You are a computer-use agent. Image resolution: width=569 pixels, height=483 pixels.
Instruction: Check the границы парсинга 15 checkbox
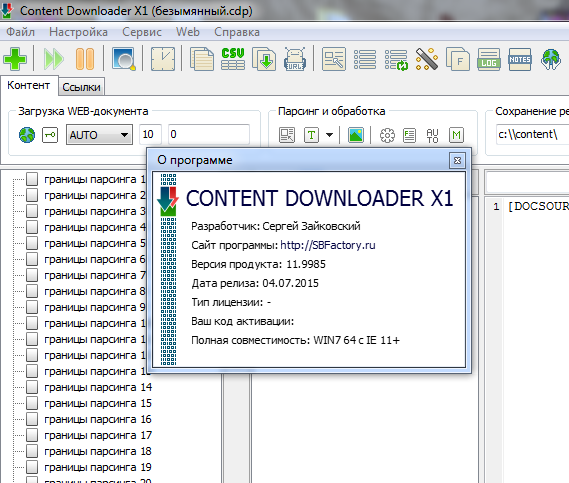(x=32, y=403)
